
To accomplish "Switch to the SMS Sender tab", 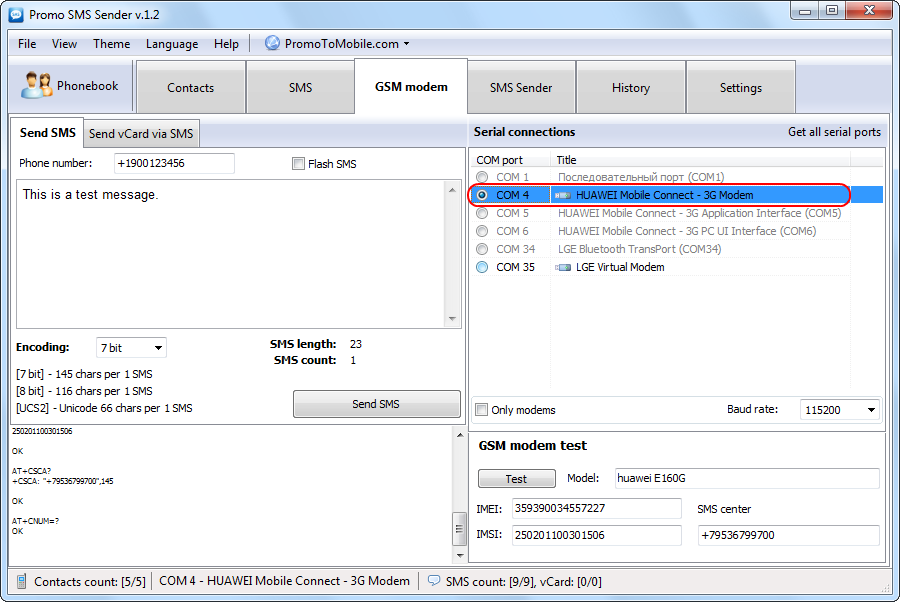I will 521,87.
